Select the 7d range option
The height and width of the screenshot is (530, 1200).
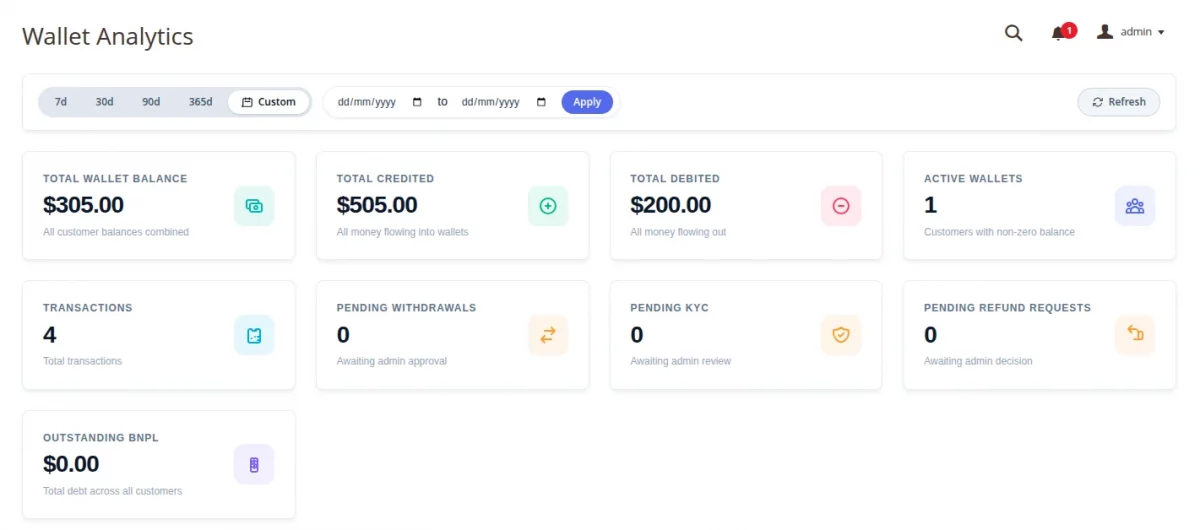pyautogui.click(x=61, y=102)
